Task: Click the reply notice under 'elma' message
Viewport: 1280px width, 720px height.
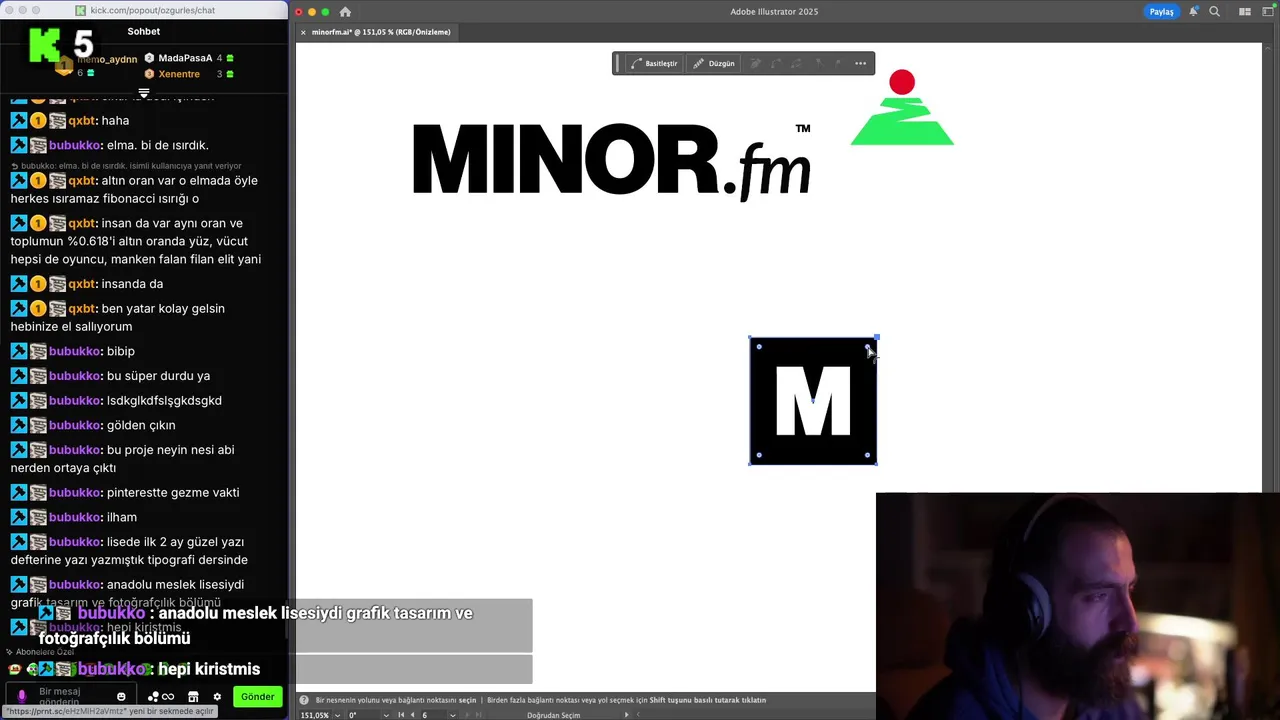Action: pos(126,166)
